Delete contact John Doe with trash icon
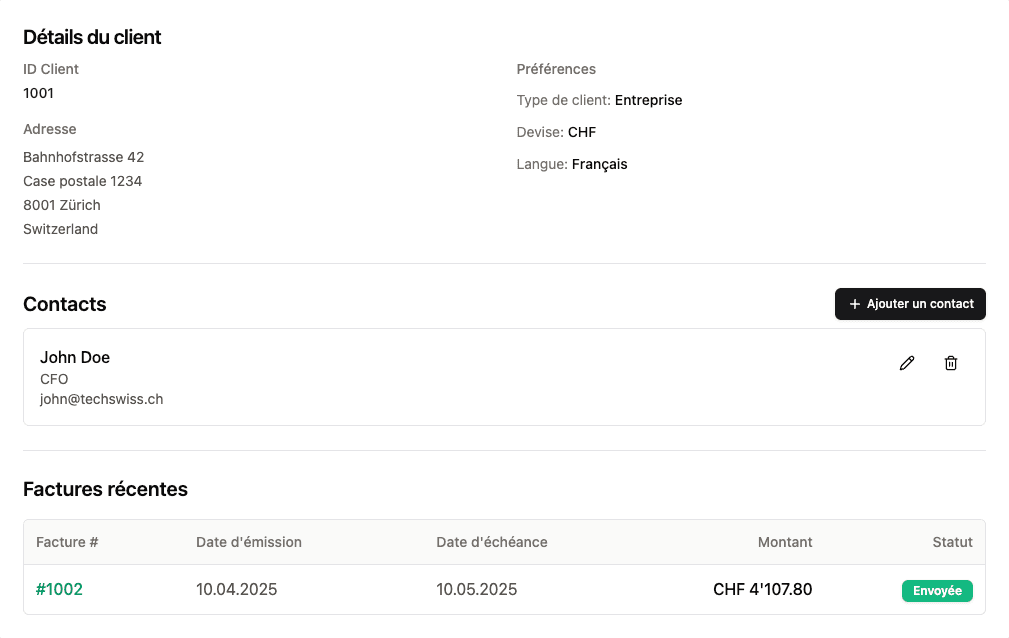1009x638 pixels. click(x=951, y=363)
